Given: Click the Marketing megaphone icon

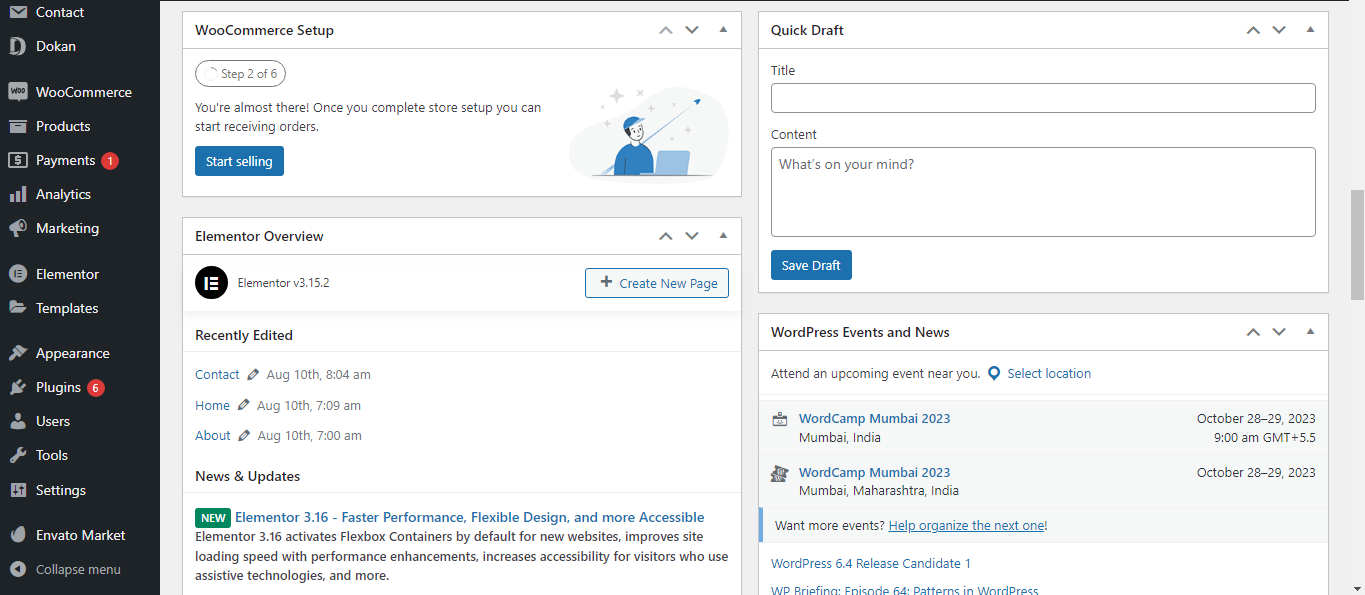Looking at the screenshot, I should point(18,228).
